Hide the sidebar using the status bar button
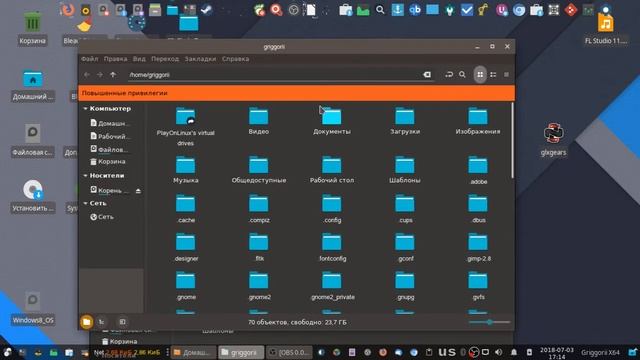 122,322
